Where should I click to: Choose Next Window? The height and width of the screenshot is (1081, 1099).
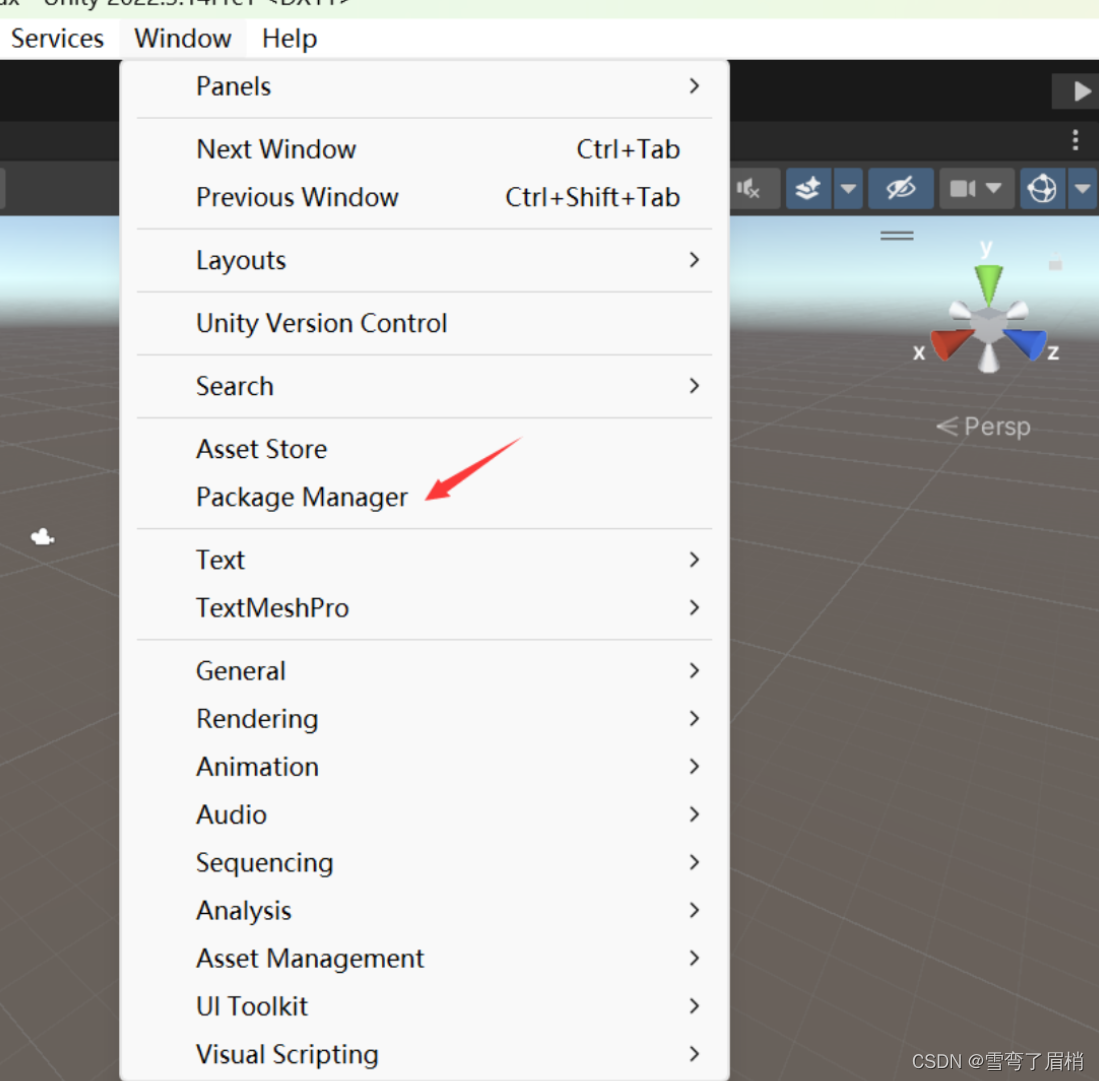point(425,149)
